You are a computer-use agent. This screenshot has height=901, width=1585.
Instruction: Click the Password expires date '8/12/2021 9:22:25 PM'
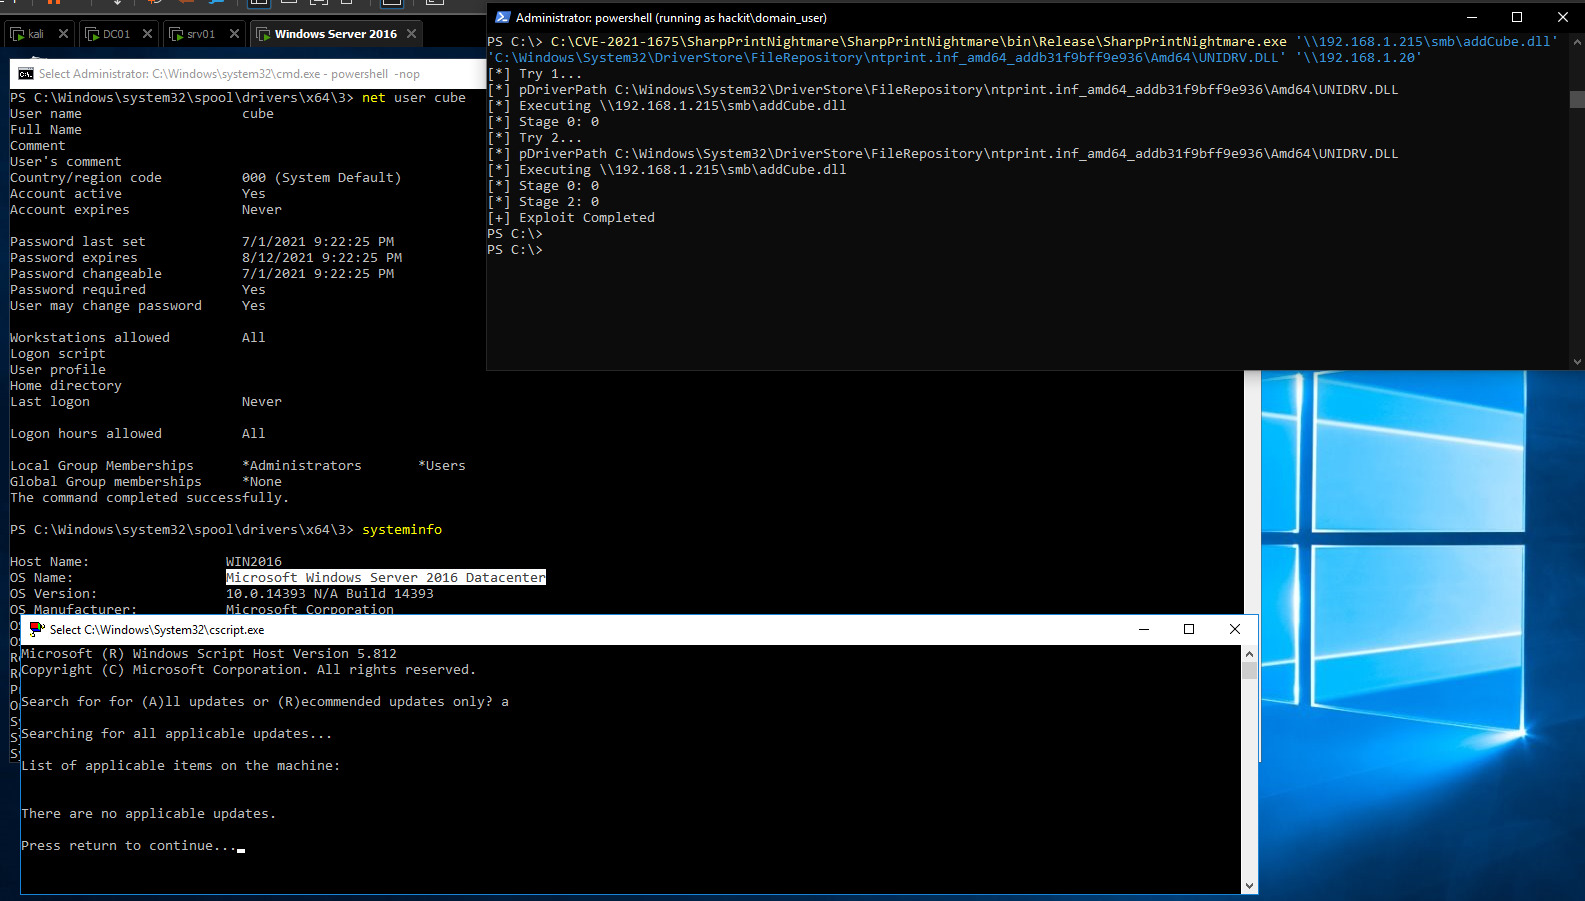click(x=322, y=258)
